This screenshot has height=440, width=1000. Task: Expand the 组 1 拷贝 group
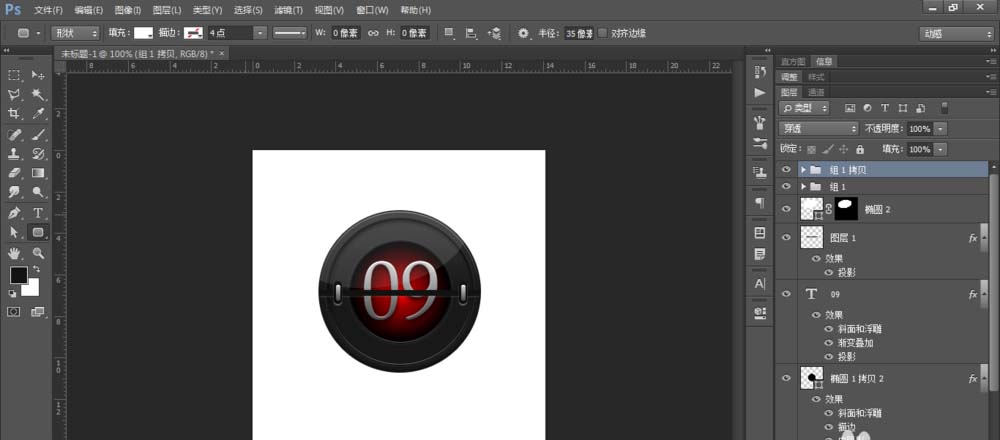(x=803, y=170)
